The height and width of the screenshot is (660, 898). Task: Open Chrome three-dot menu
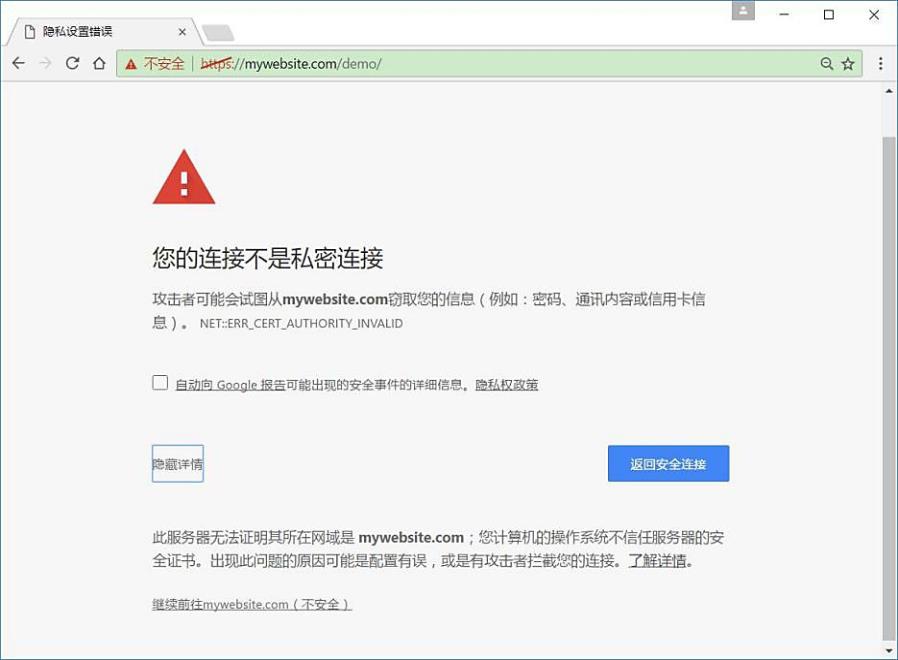pos(880,64)
